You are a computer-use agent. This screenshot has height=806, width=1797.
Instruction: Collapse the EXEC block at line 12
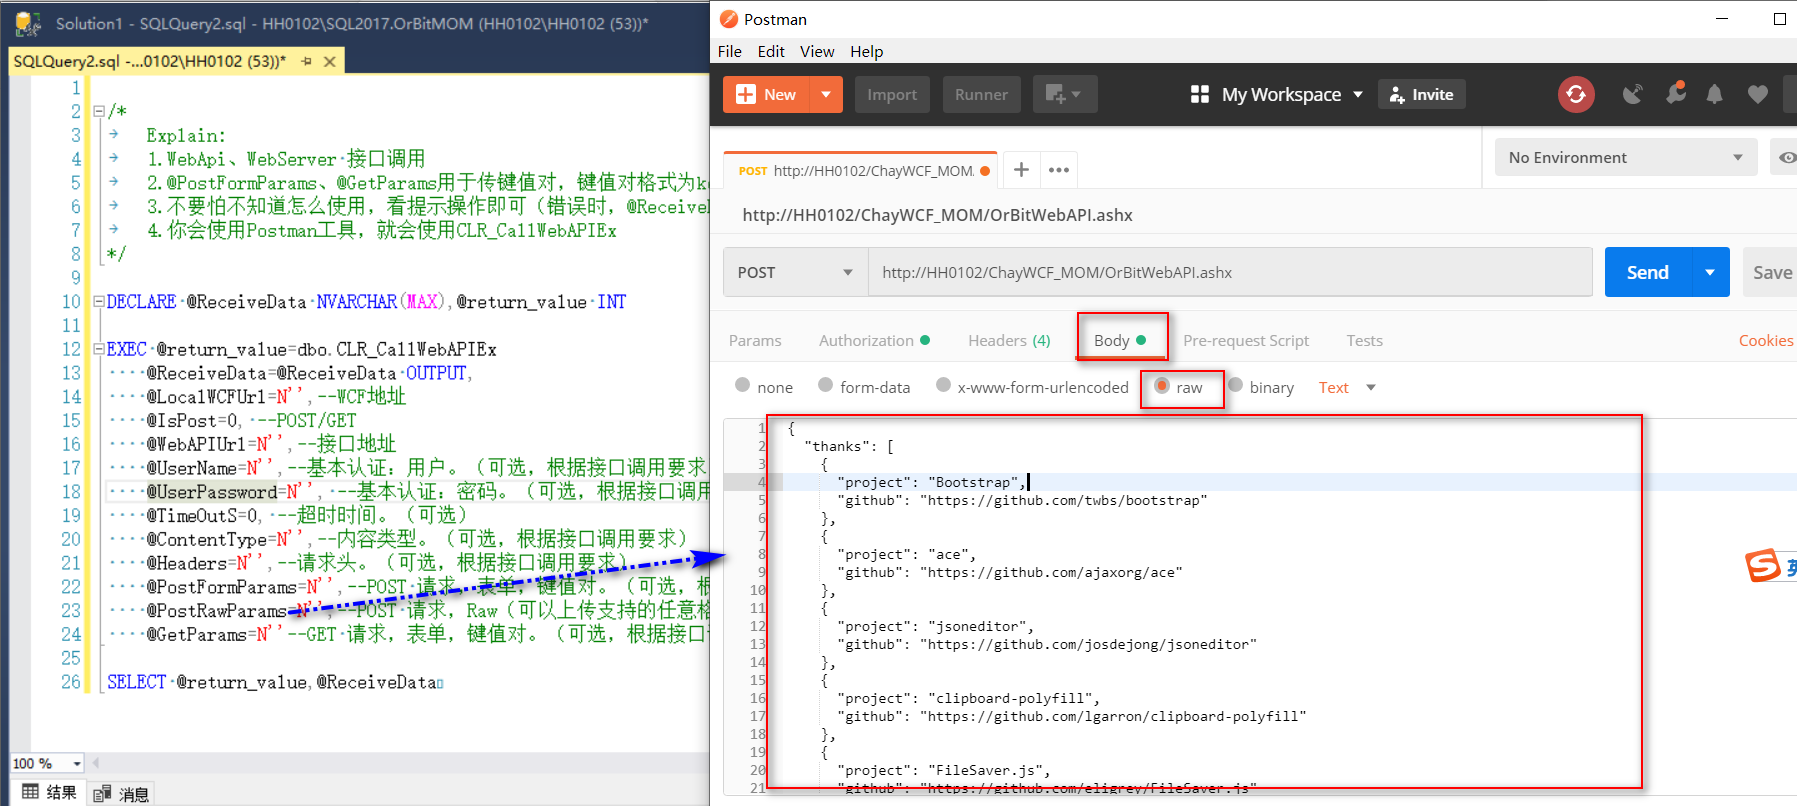coord(98,349)
